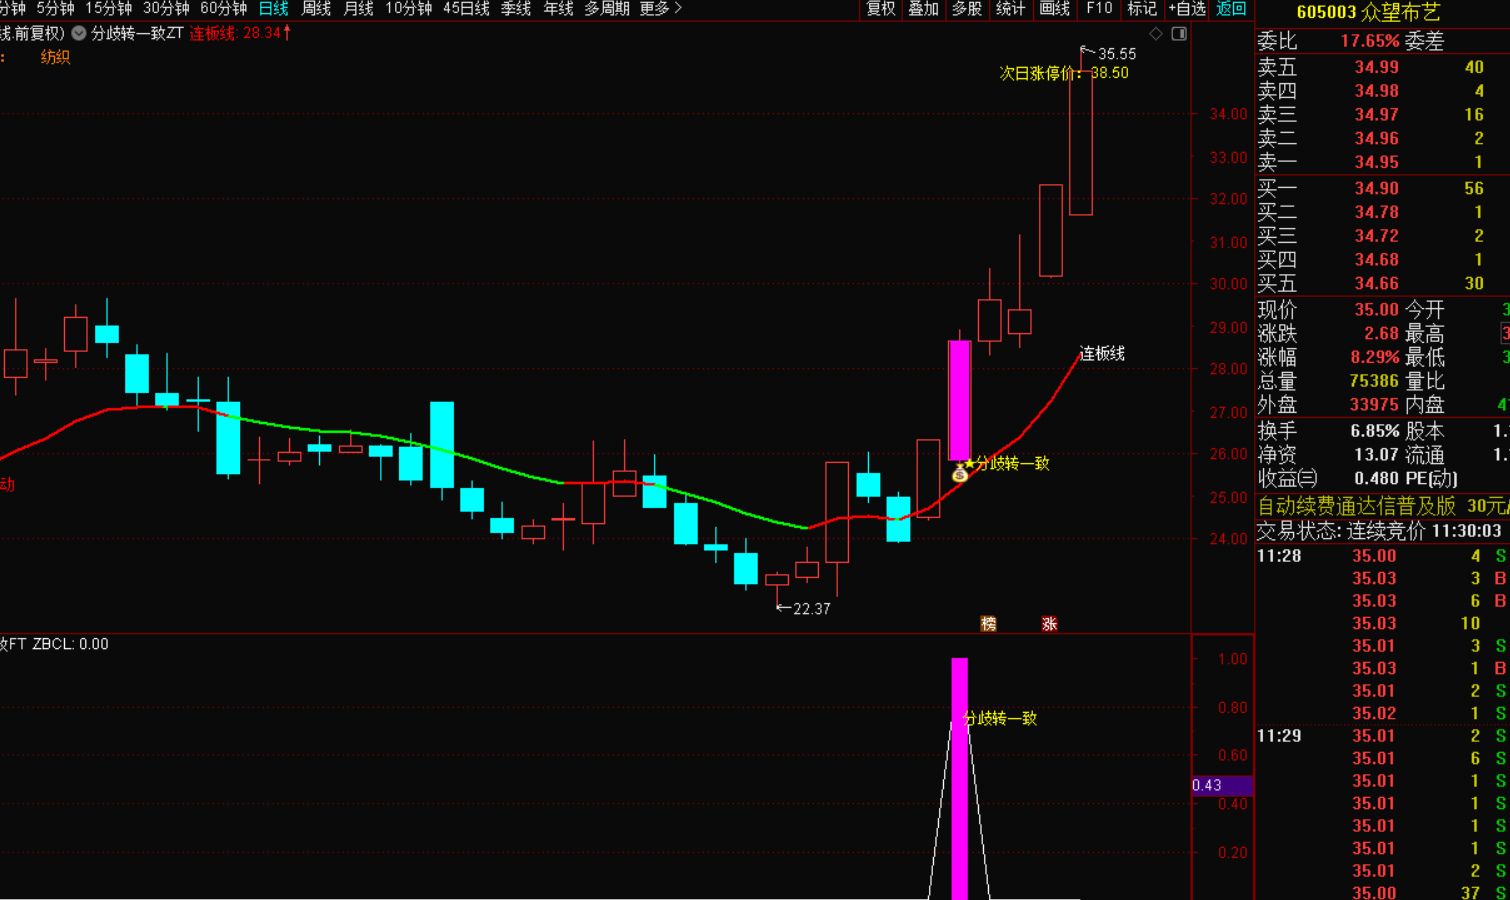Click the magenta bar in the ZBCL indicator

[x=959, y=780]
